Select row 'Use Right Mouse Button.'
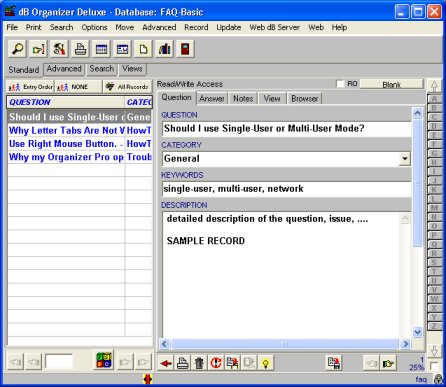446x387 pixels. [x=79, y=144]
